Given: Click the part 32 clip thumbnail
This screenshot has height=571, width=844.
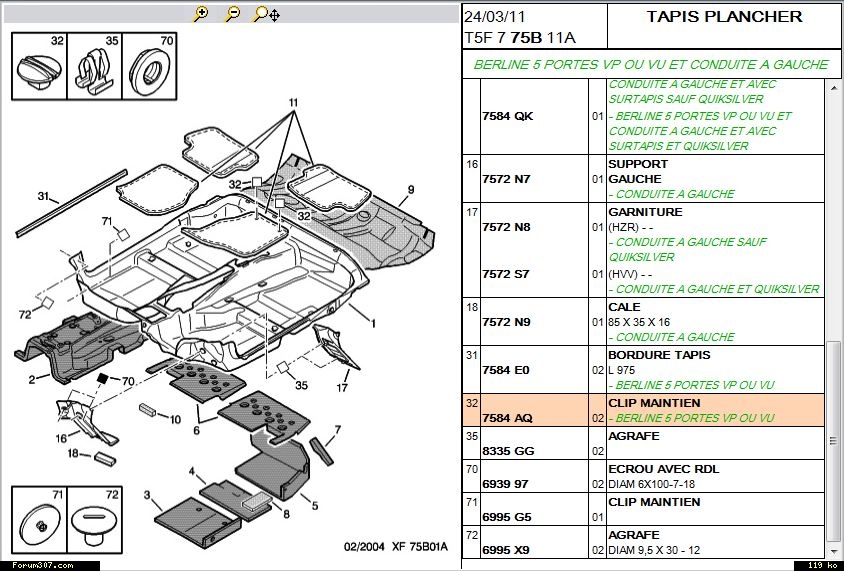Looking at the screenshot, I should 39,66.
